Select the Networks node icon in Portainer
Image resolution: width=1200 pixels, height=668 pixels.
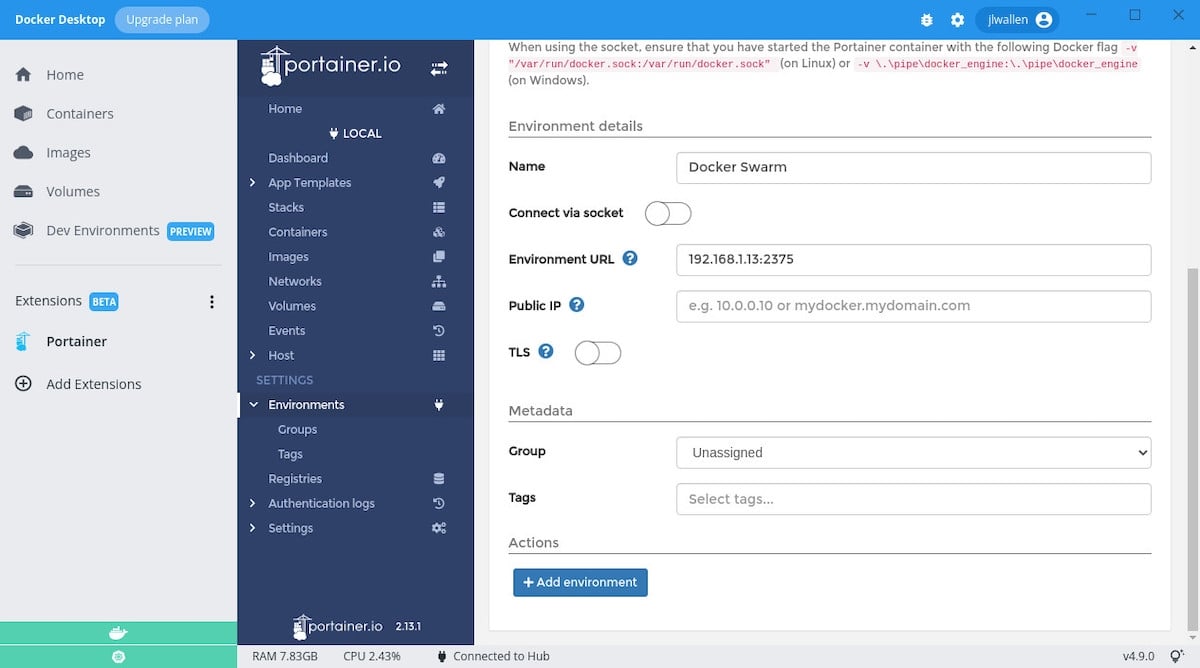pyautogui.click(x=438, y=281)
